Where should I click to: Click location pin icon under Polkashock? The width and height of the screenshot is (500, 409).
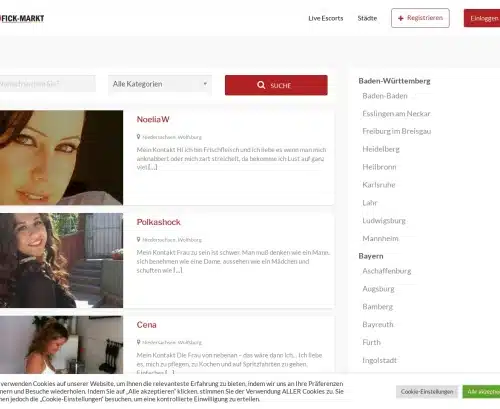click(x=138, y=239)
